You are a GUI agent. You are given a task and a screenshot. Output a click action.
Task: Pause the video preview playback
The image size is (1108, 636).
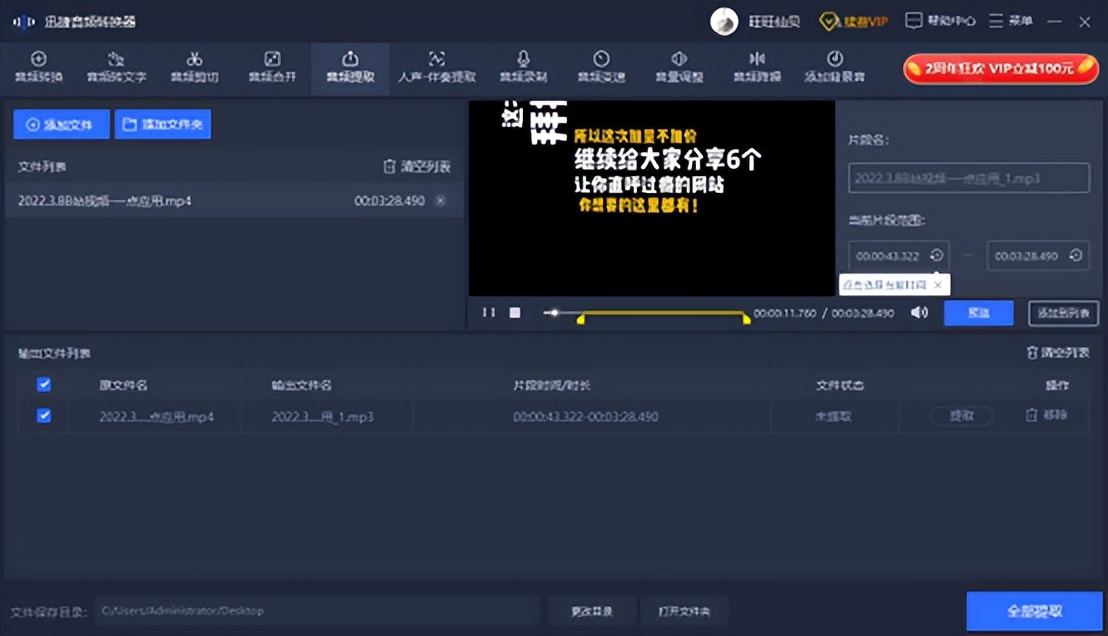(x=488, y=312)
